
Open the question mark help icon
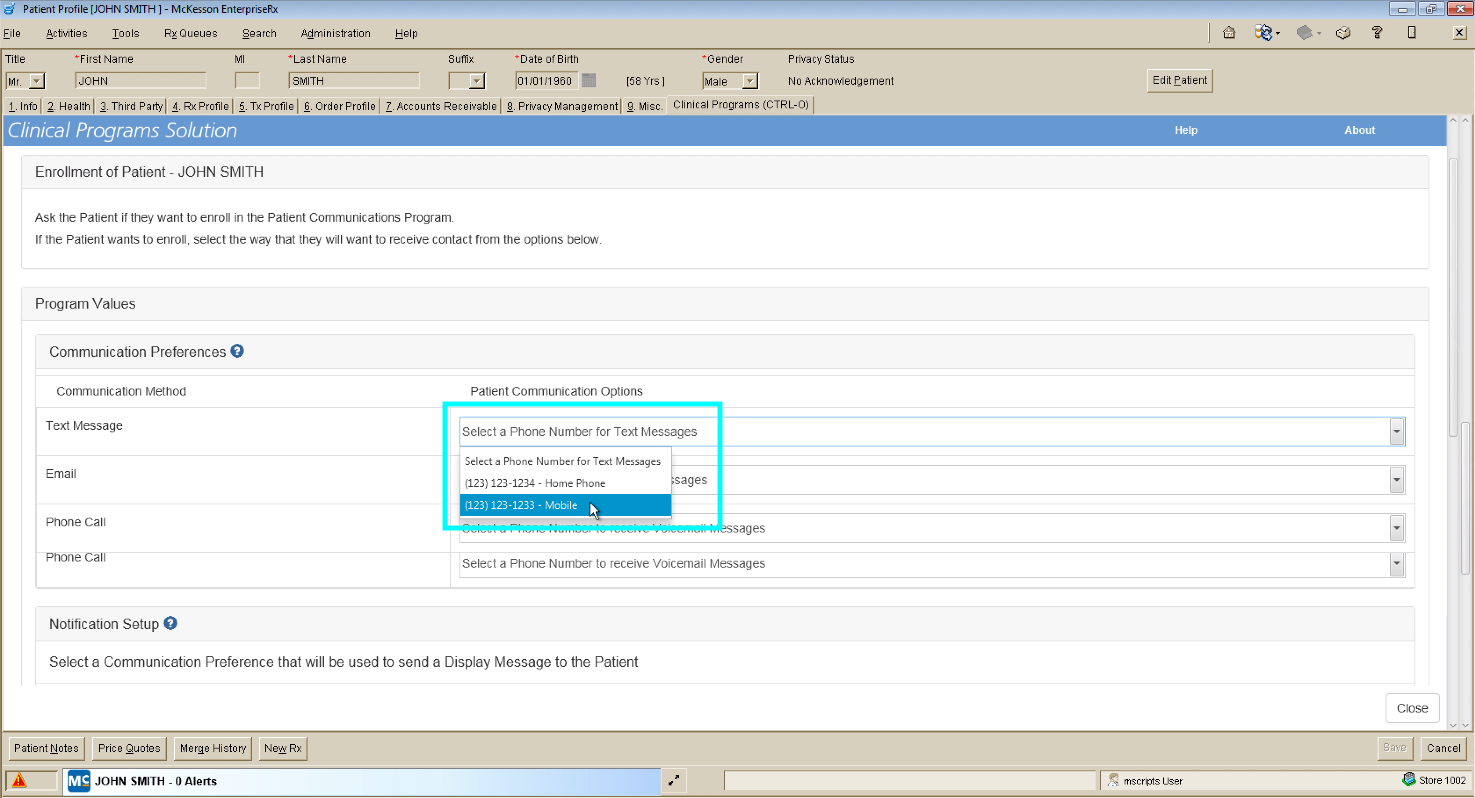click(1377, 33)
